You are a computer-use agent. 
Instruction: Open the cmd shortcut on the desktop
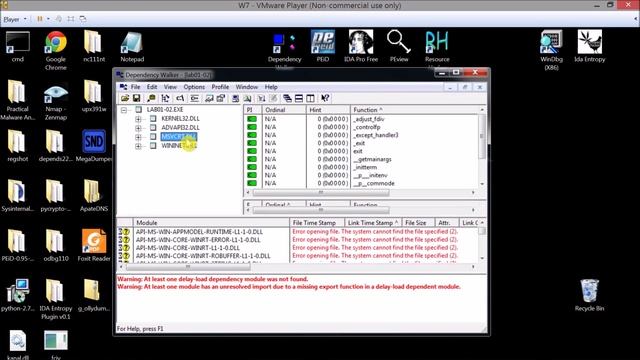[x=18, y=47]
